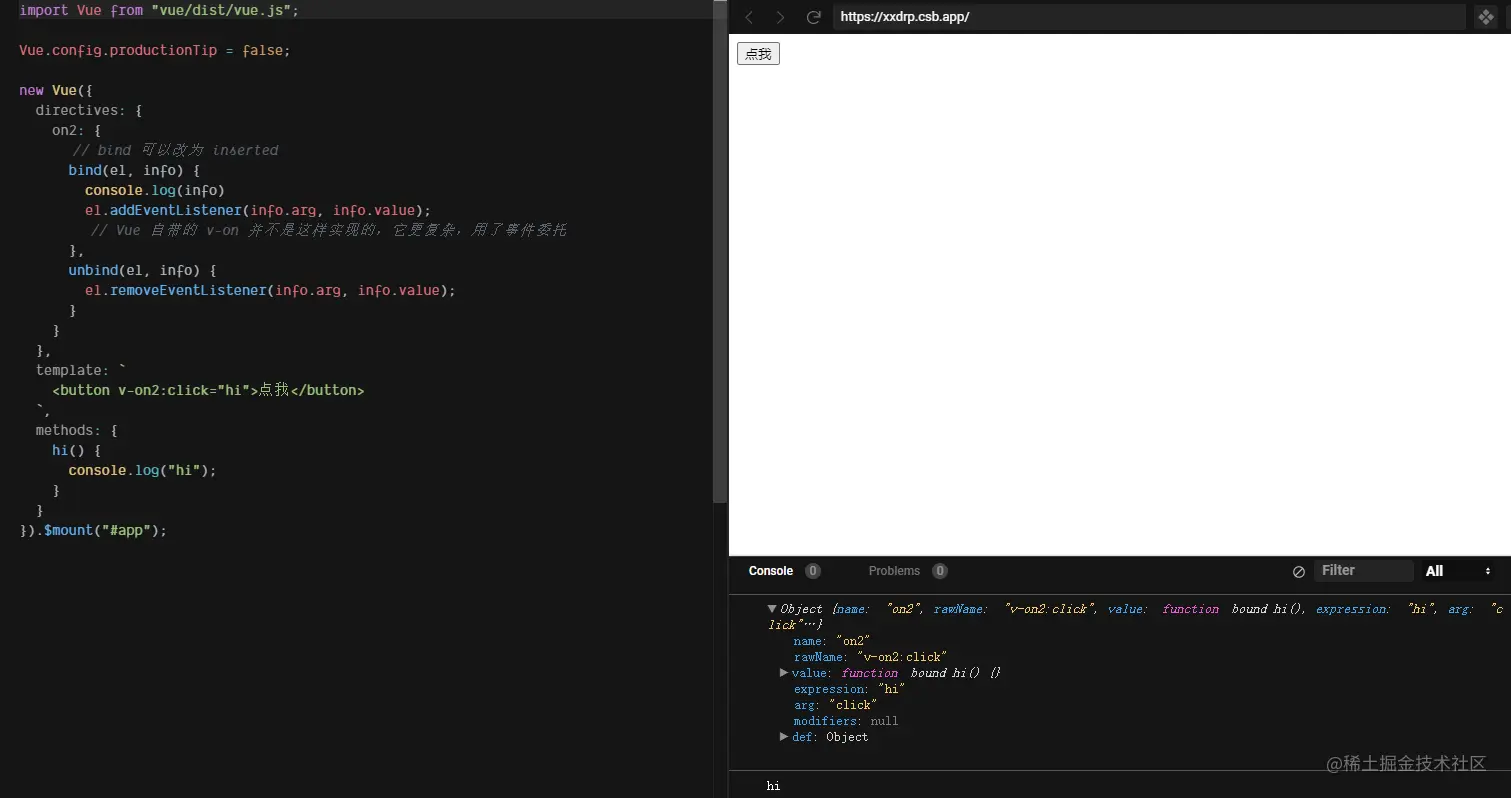1511x798 pixels.
Task: Click the unbind(el, info) code line
Action: [142, 270]
